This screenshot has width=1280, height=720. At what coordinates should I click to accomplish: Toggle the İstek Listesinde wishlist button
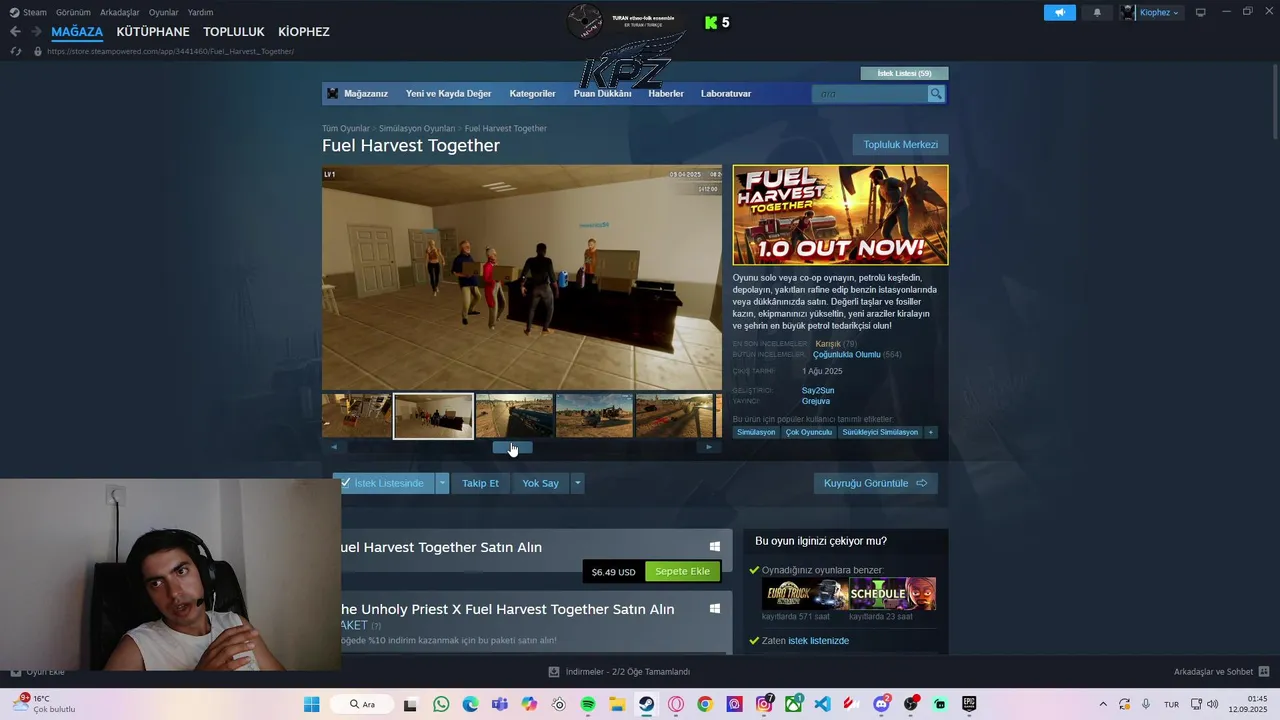(384, 483)
